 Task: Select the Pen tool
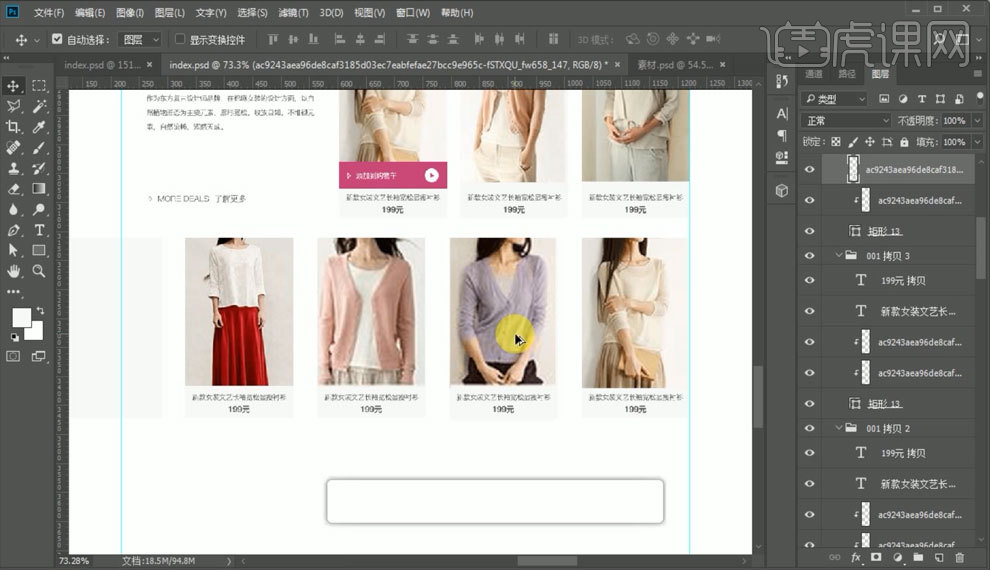tap(13, 230)
